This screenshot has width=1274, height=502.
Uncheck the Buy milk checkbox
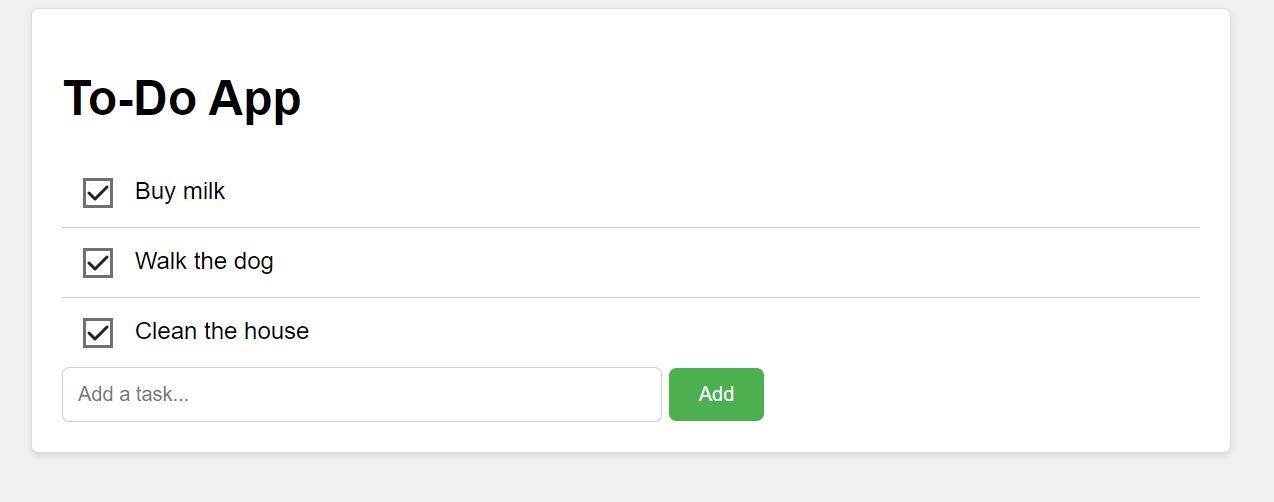point(98,193)
